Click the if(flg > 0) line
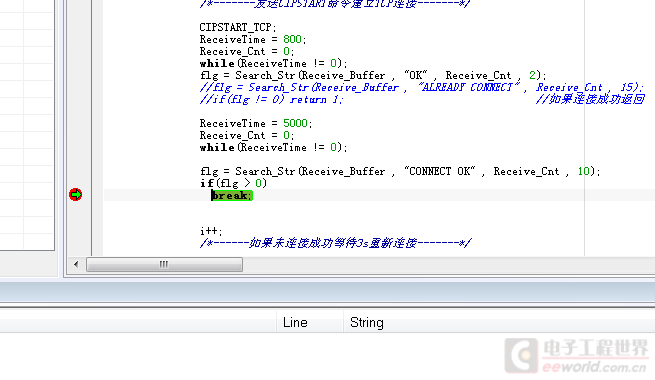Screen dimensions: 655x380 point(233,183)
